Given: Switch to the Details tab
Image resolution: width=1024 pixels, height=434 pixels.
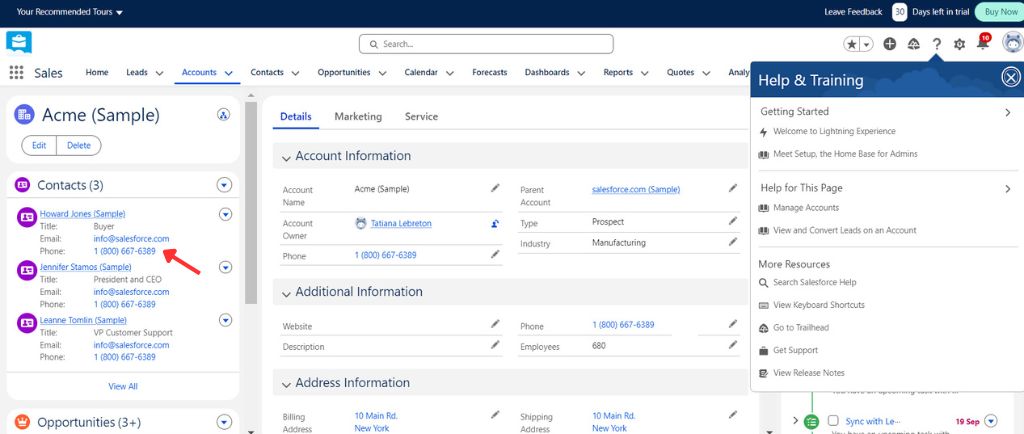Looking at the screenshot, I should (x=296, y=116).
